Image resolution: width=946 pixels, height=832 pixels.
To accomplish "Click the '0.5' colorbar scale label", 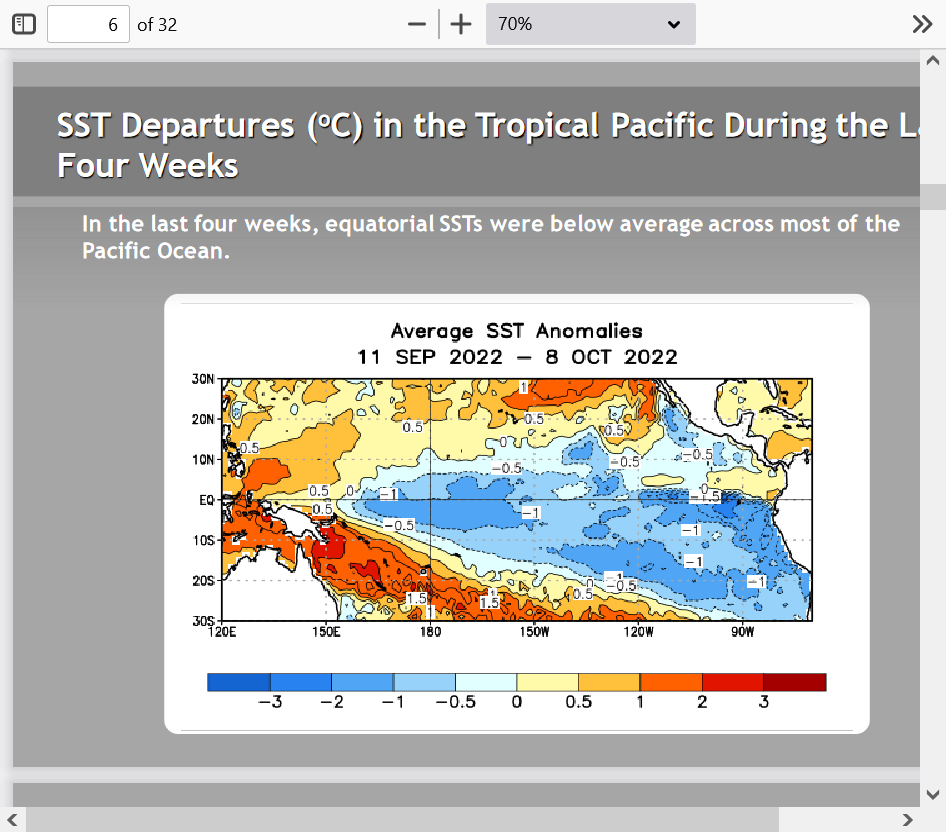I will (x=579, y=702).
